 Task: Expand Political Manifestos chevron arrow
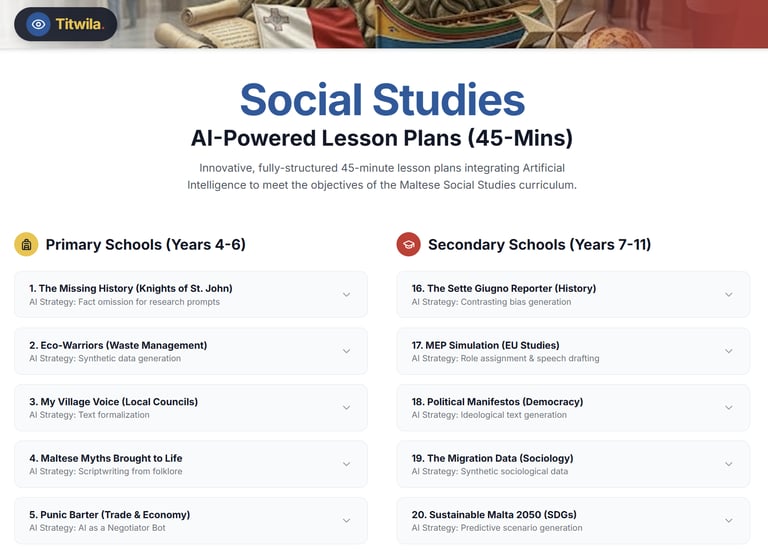click(728, 407)
